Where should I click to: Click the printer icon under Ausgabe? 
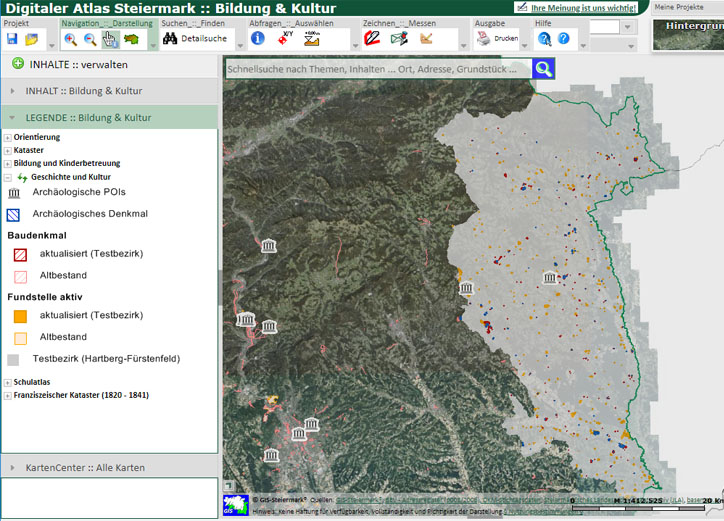click(483, 39)
